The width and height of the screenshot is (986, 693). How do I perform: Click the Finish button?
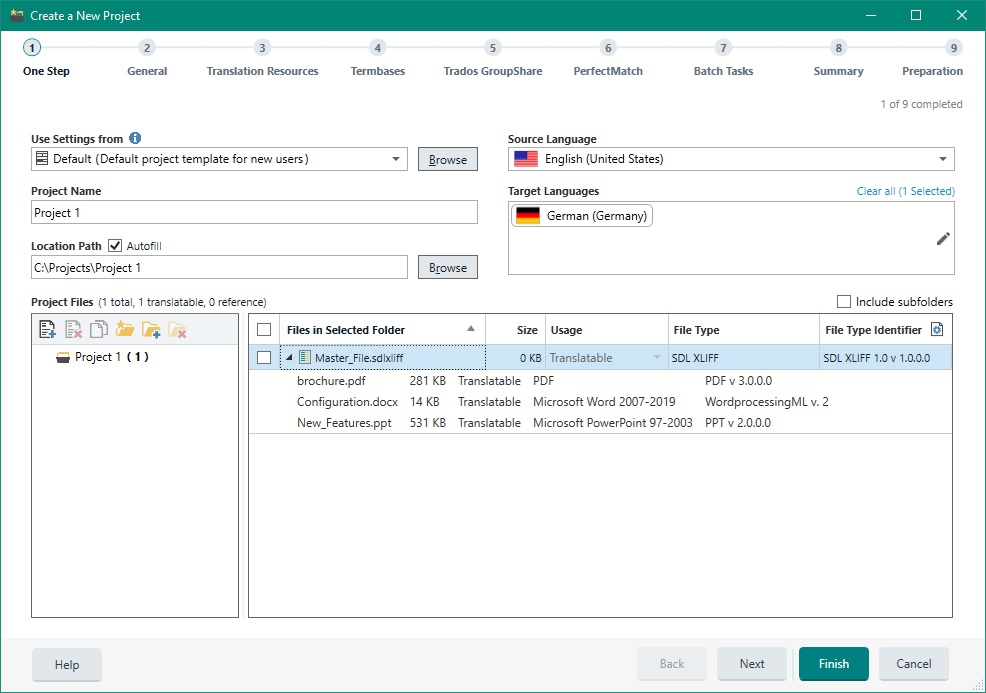[x=833, y=664]
